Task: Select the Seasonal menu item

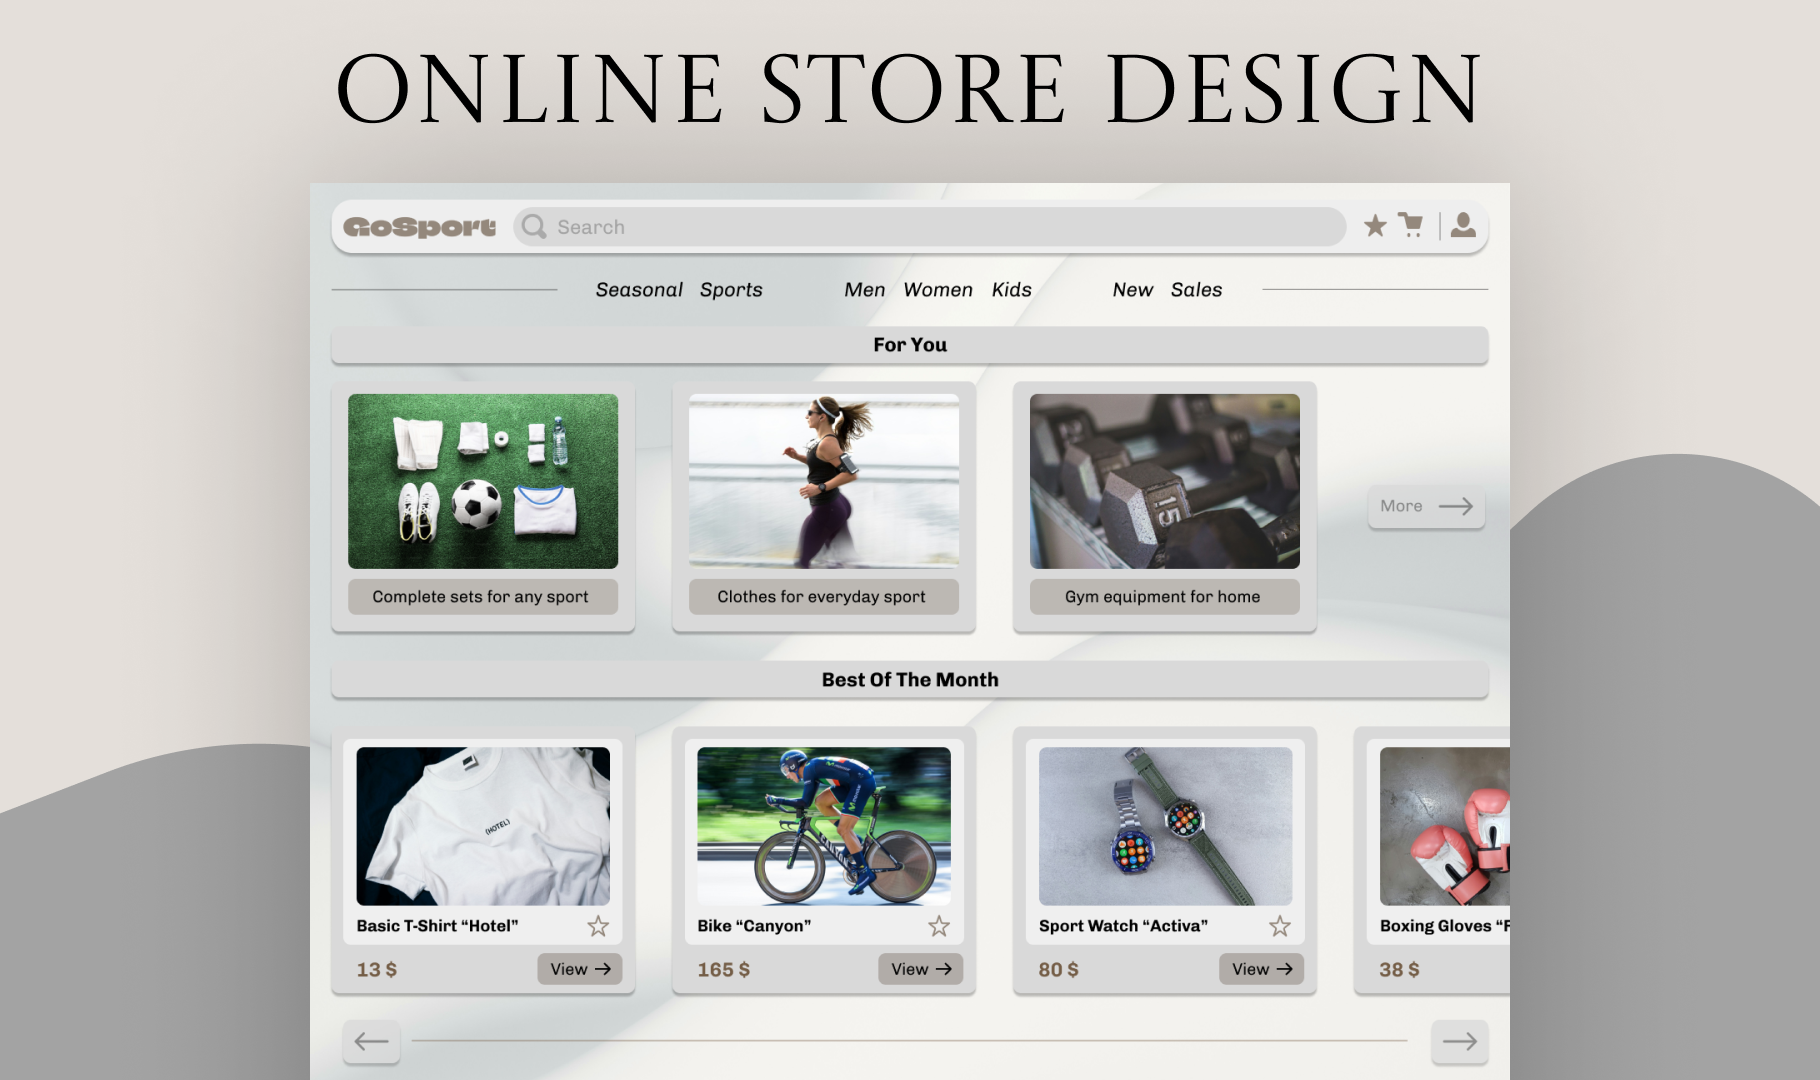Action: 639,289
